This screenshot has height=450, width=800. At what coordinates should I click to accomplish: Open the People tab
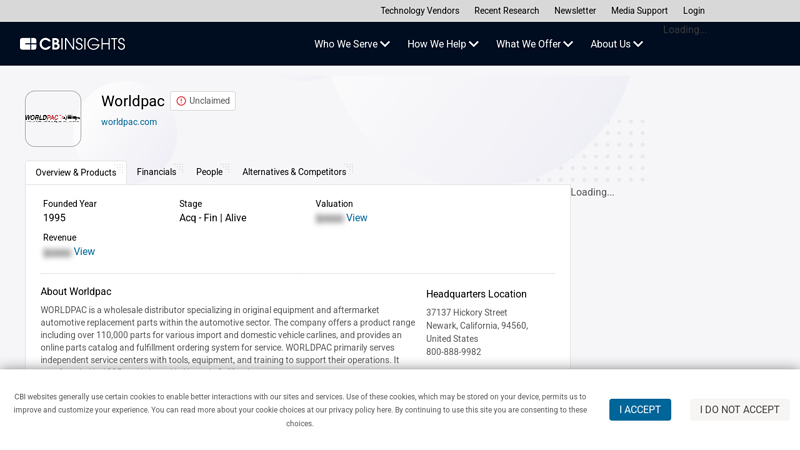click(x=209, y=172)
